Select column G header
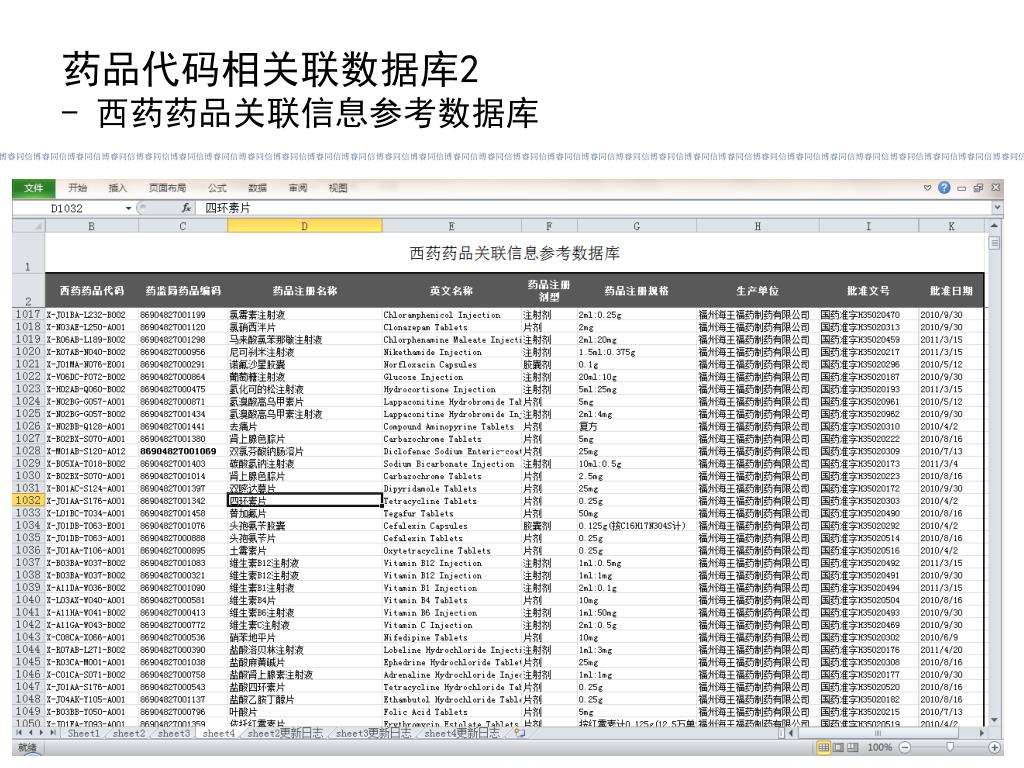1024x768 pixels. point(637,226)
